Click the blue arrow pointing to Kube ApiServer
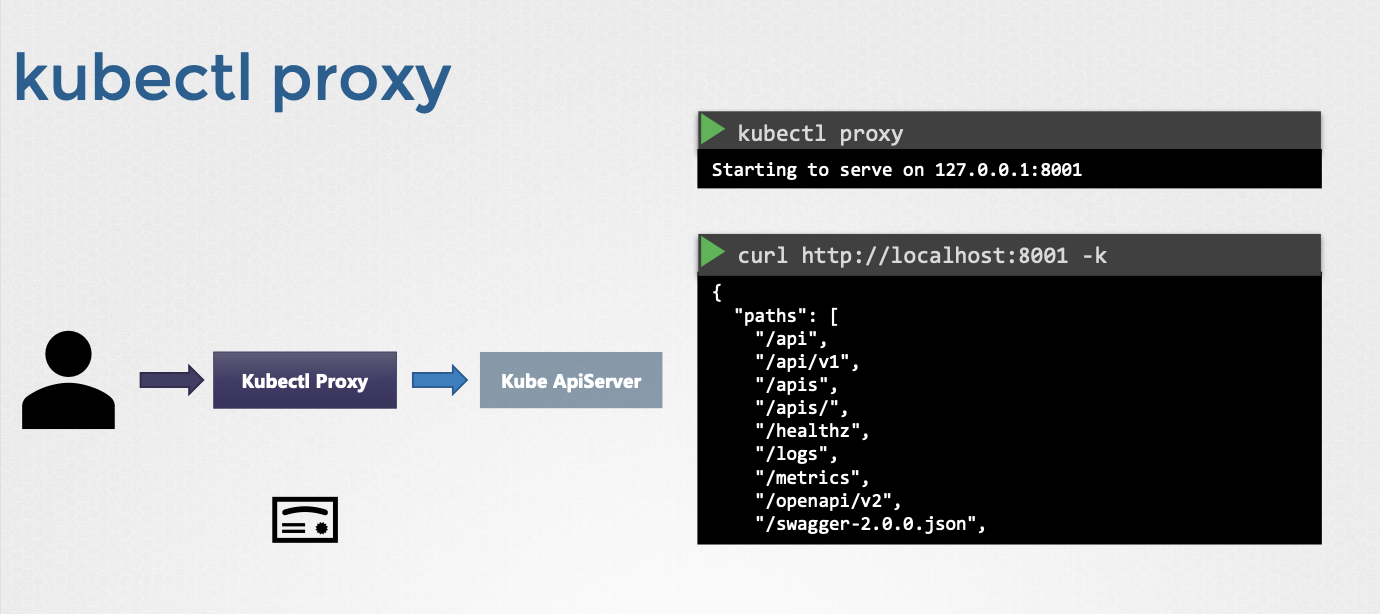The width and height of the screenshot is (1380, 614). [x=440, y=380]
